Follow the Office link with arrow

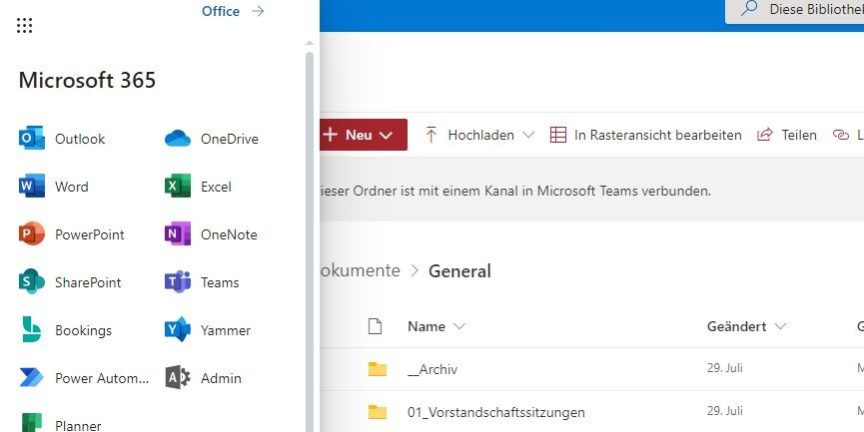click(x=232, y=11)
